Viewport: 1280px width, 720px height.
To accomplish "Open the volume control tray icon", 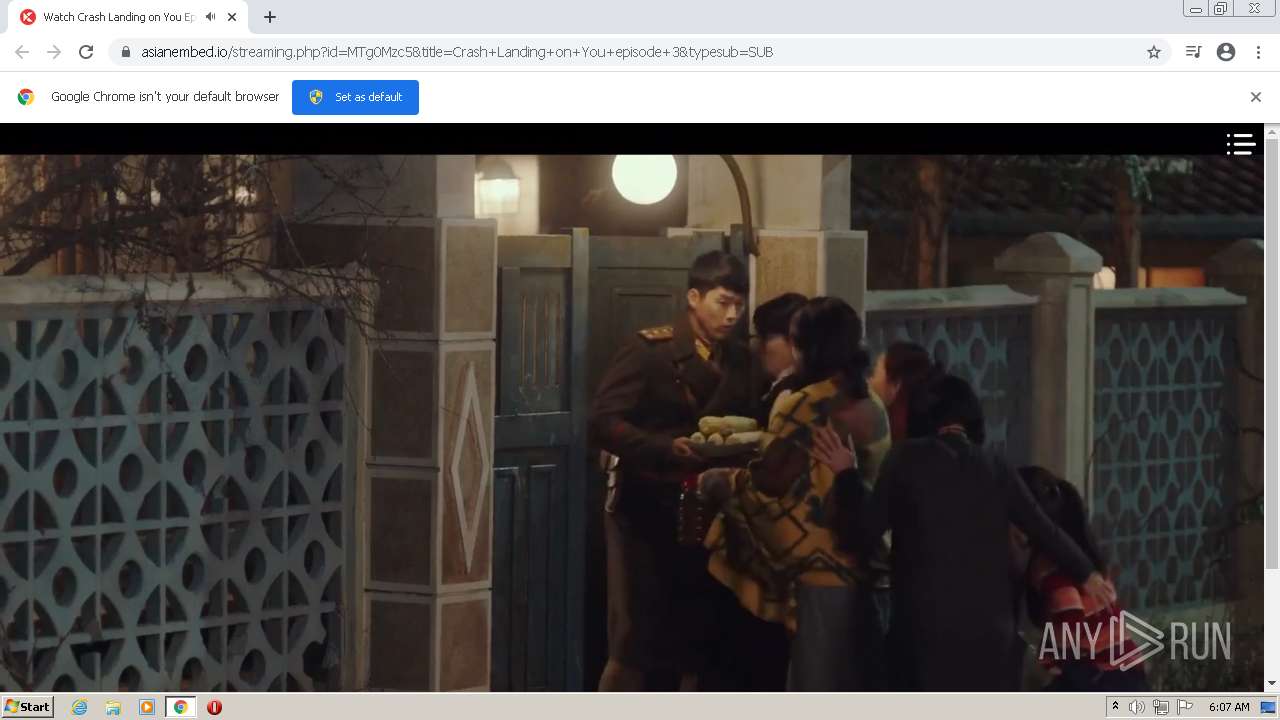I will pyautogui.click(x=1137, y=707).
